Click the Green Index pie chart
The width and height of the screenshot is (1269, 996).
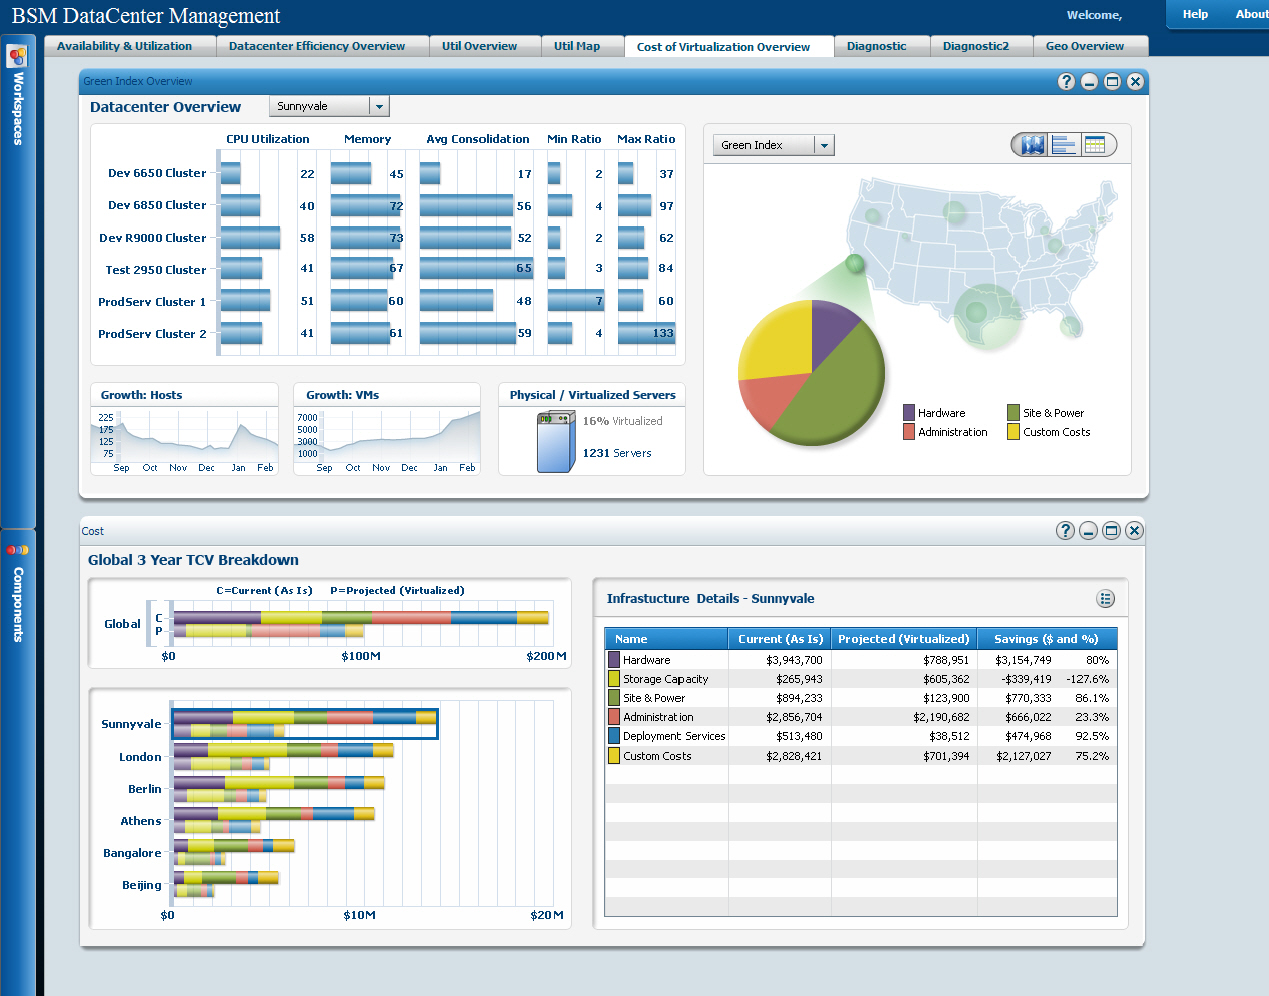812,372
